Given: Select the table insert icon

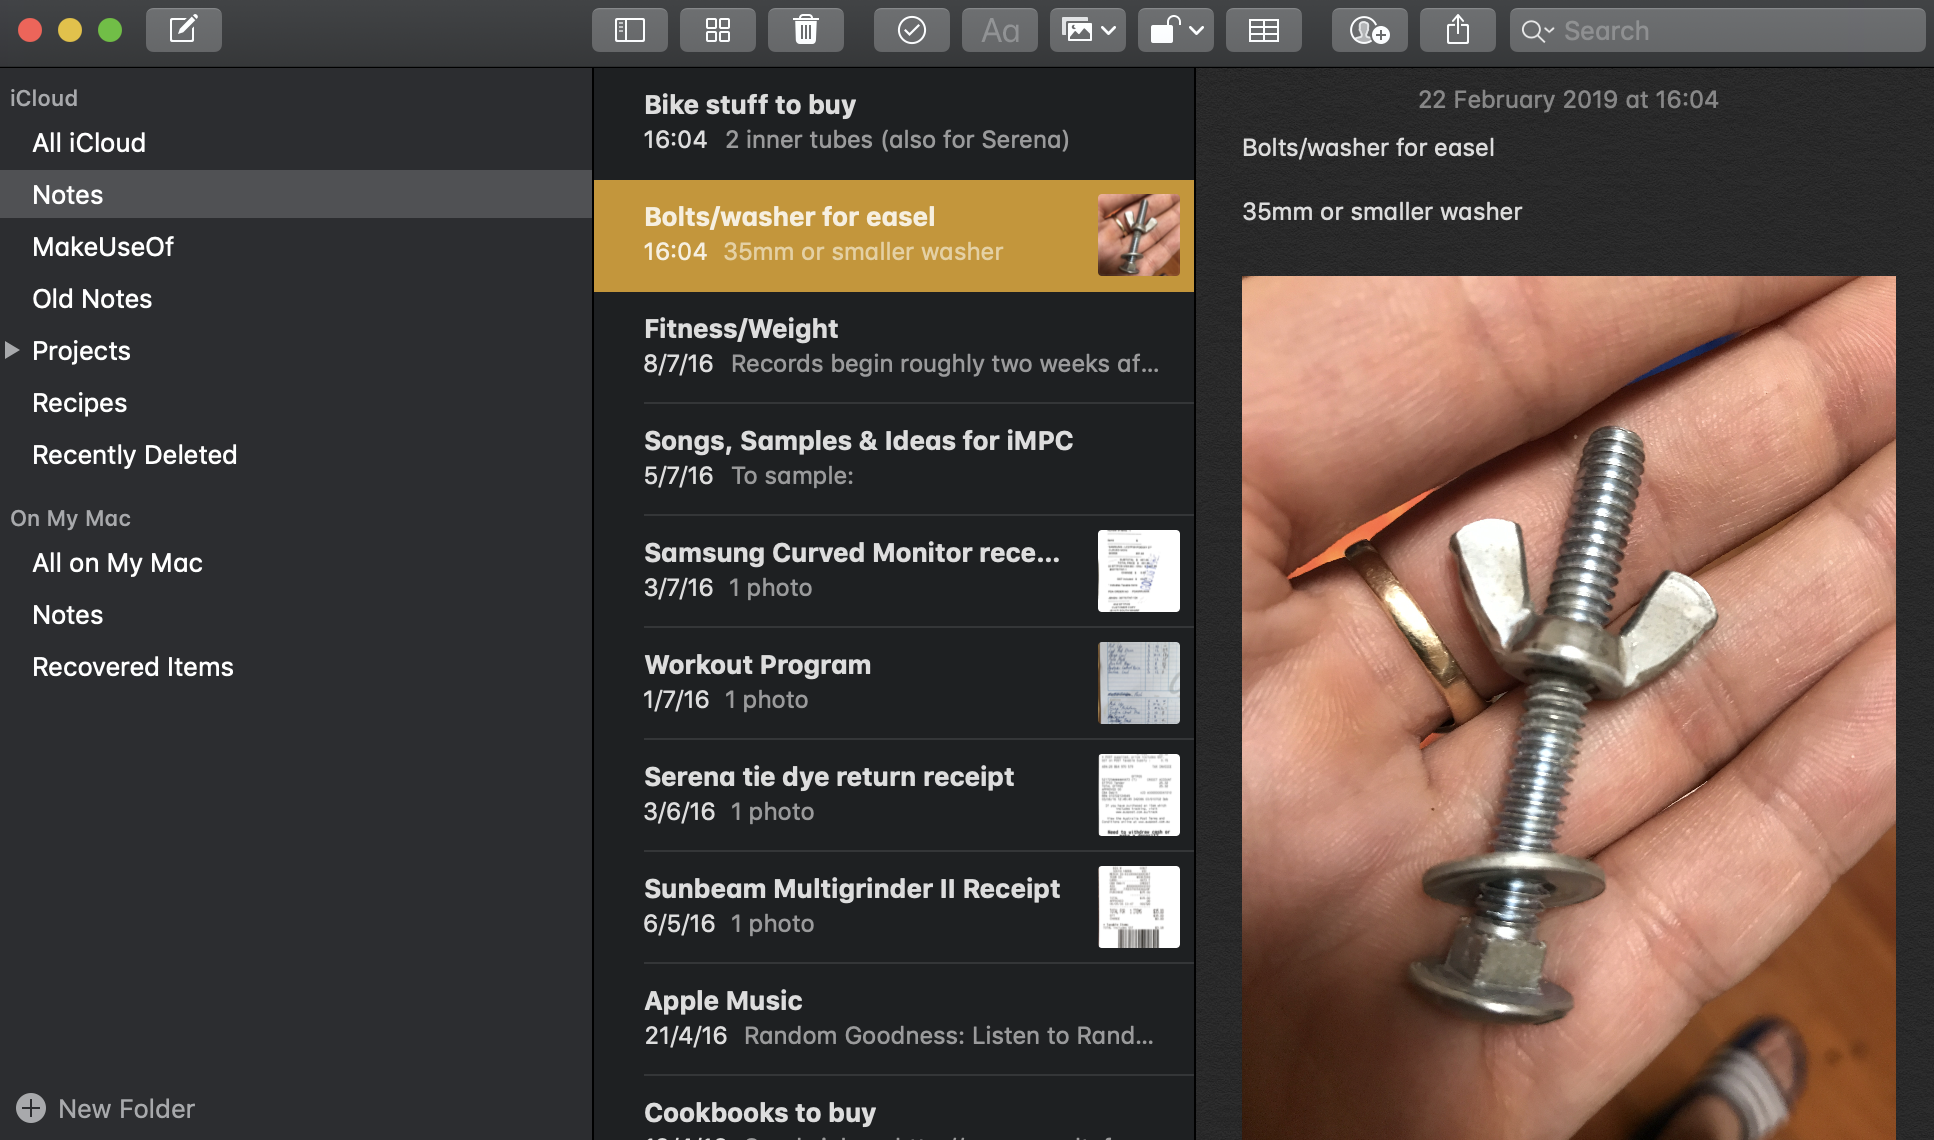Looking at the screenshot, I should [x=1262, y=30].
